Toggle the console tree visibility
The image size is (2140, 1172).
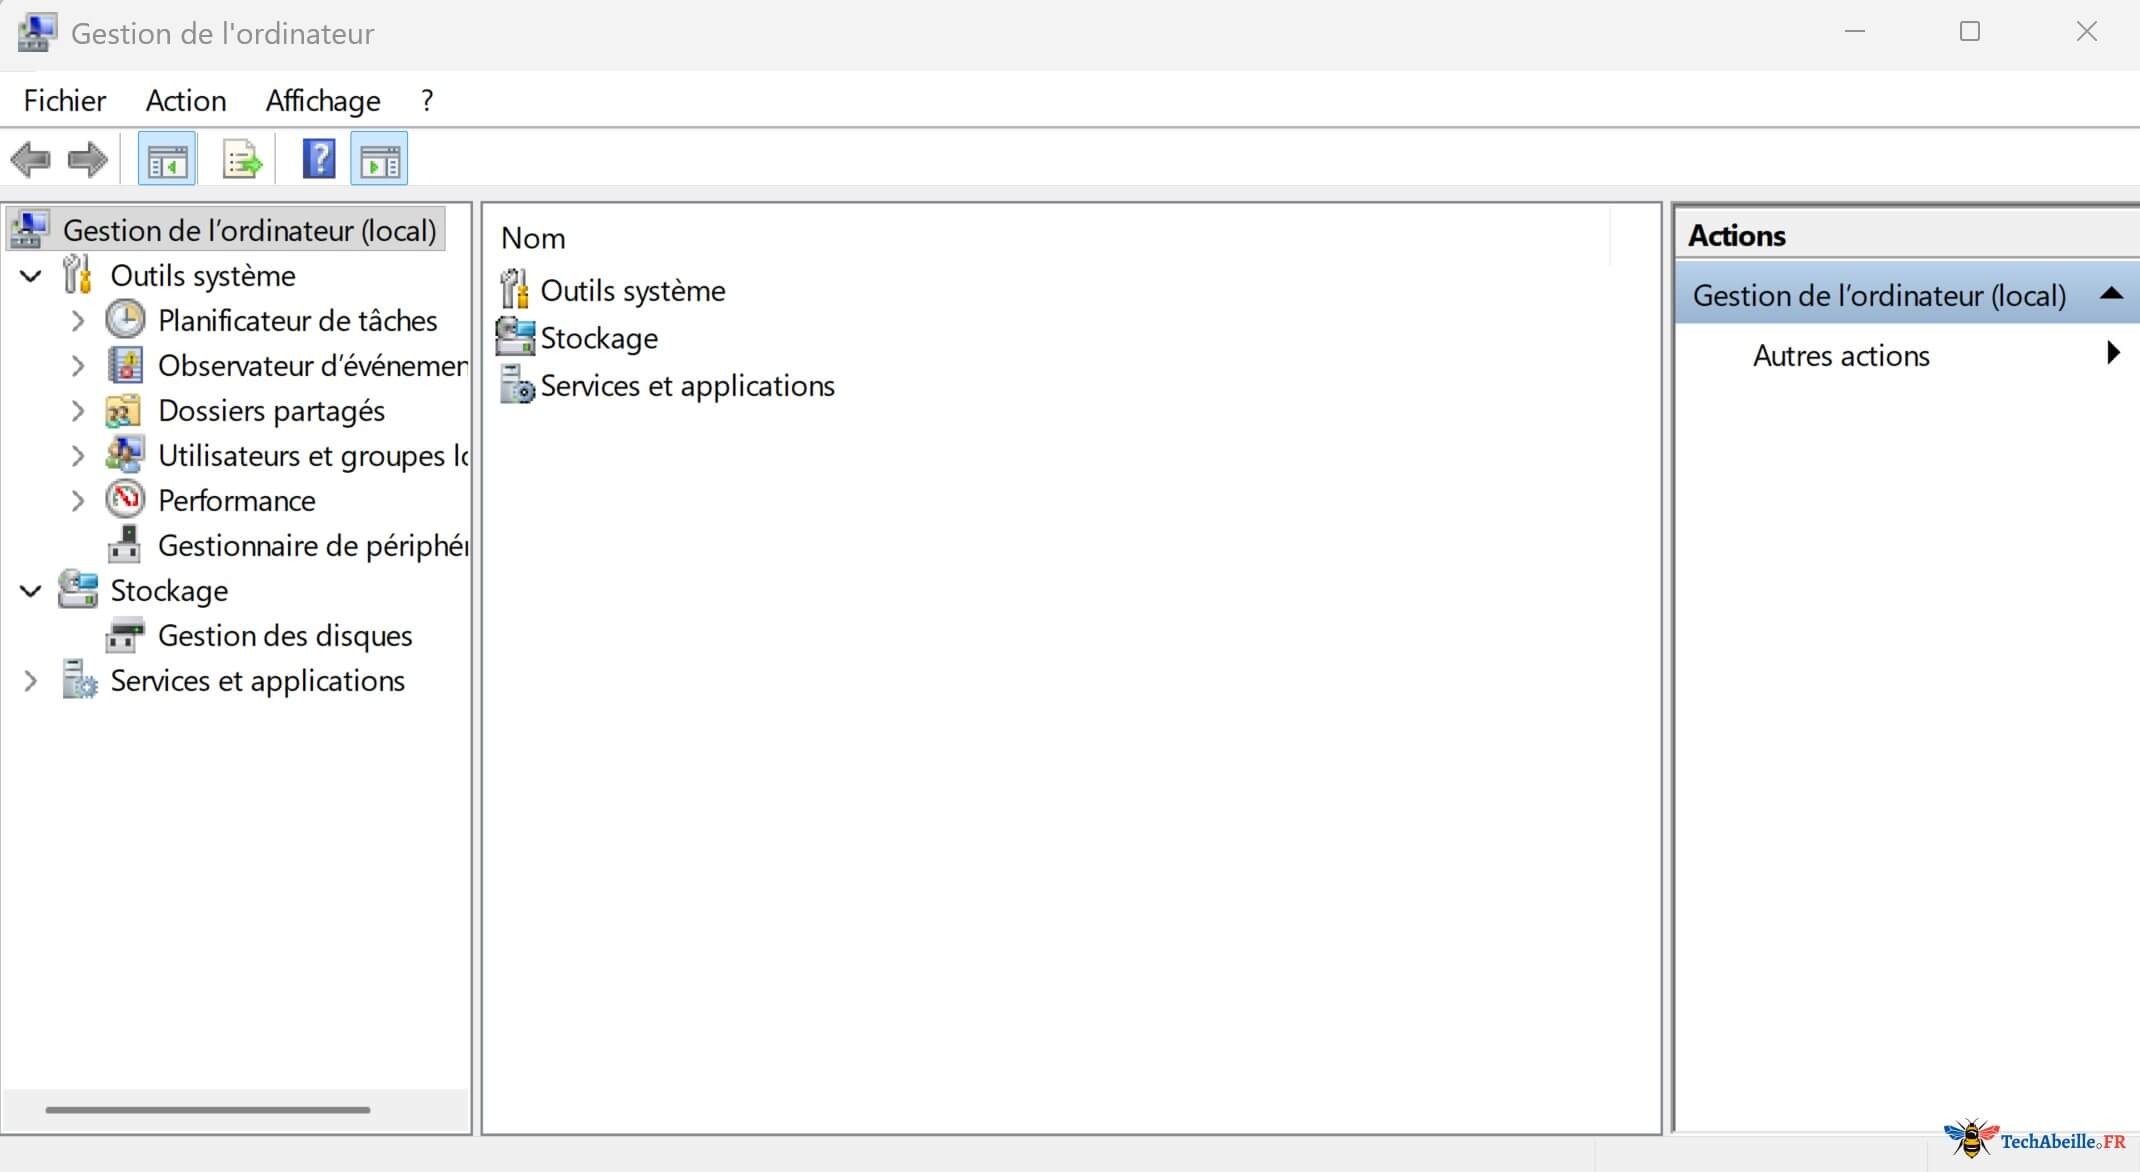coord(167,158)
